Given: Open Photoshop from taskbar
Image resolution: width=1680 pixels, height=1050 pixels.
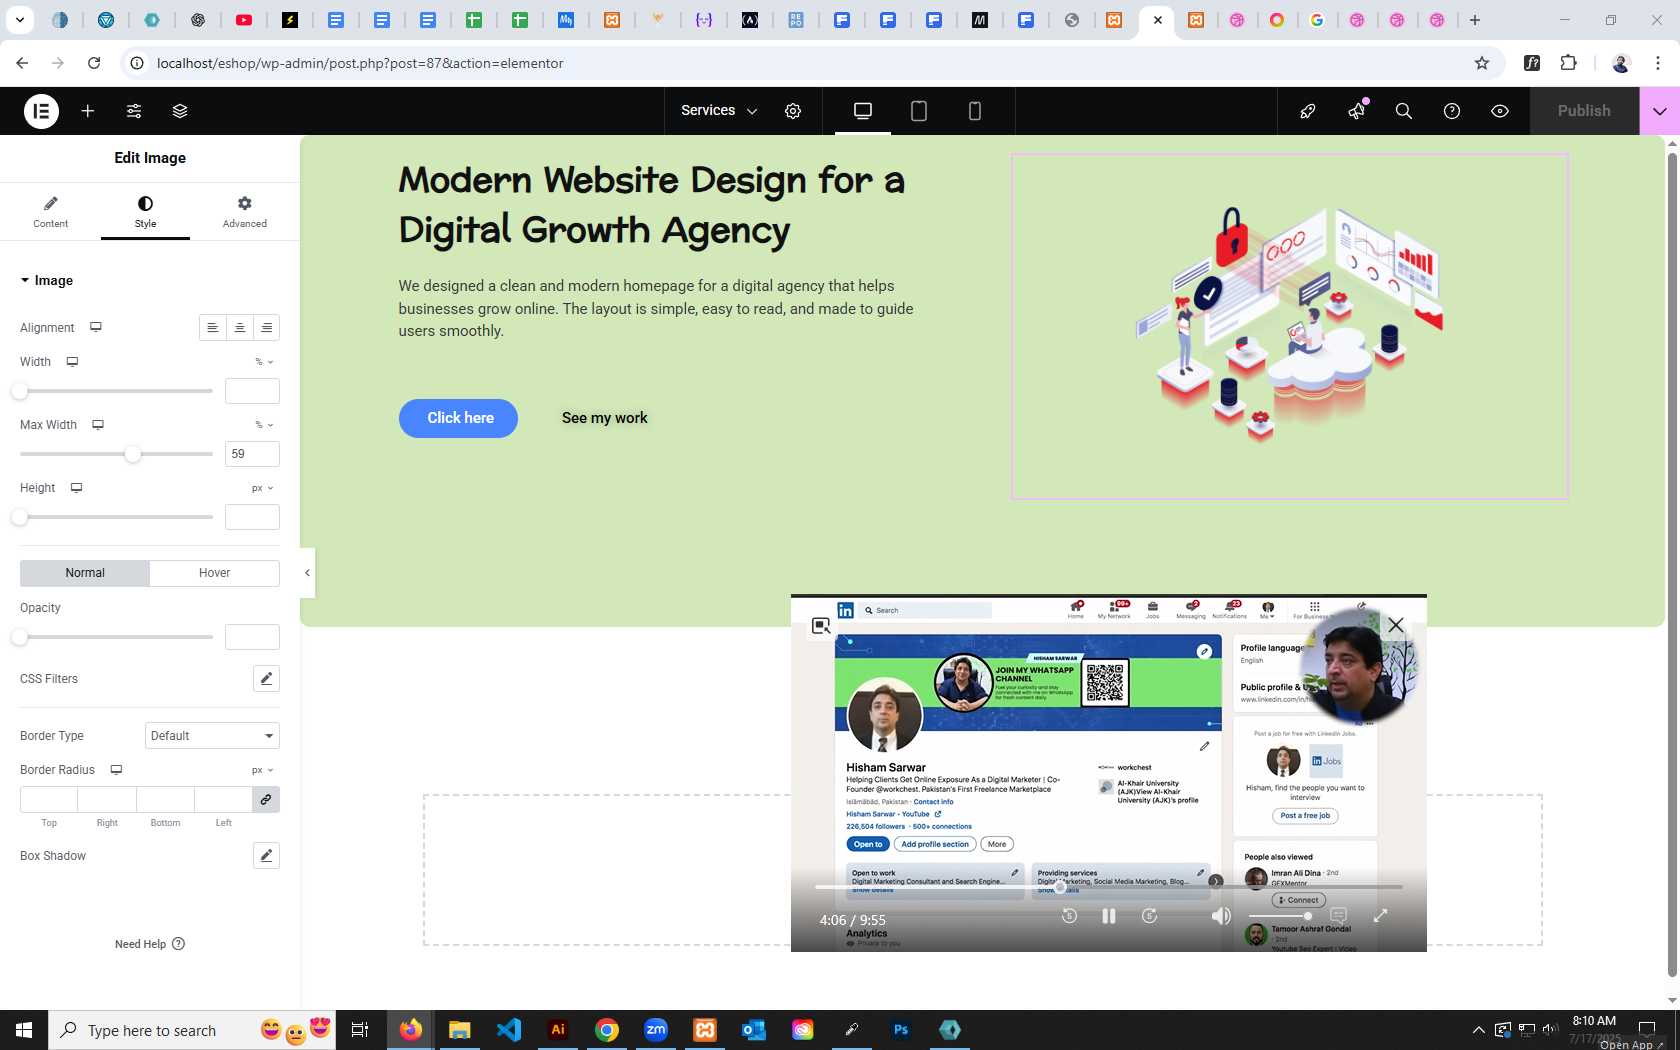Looking at the screenshot, I should [901, 1030].
